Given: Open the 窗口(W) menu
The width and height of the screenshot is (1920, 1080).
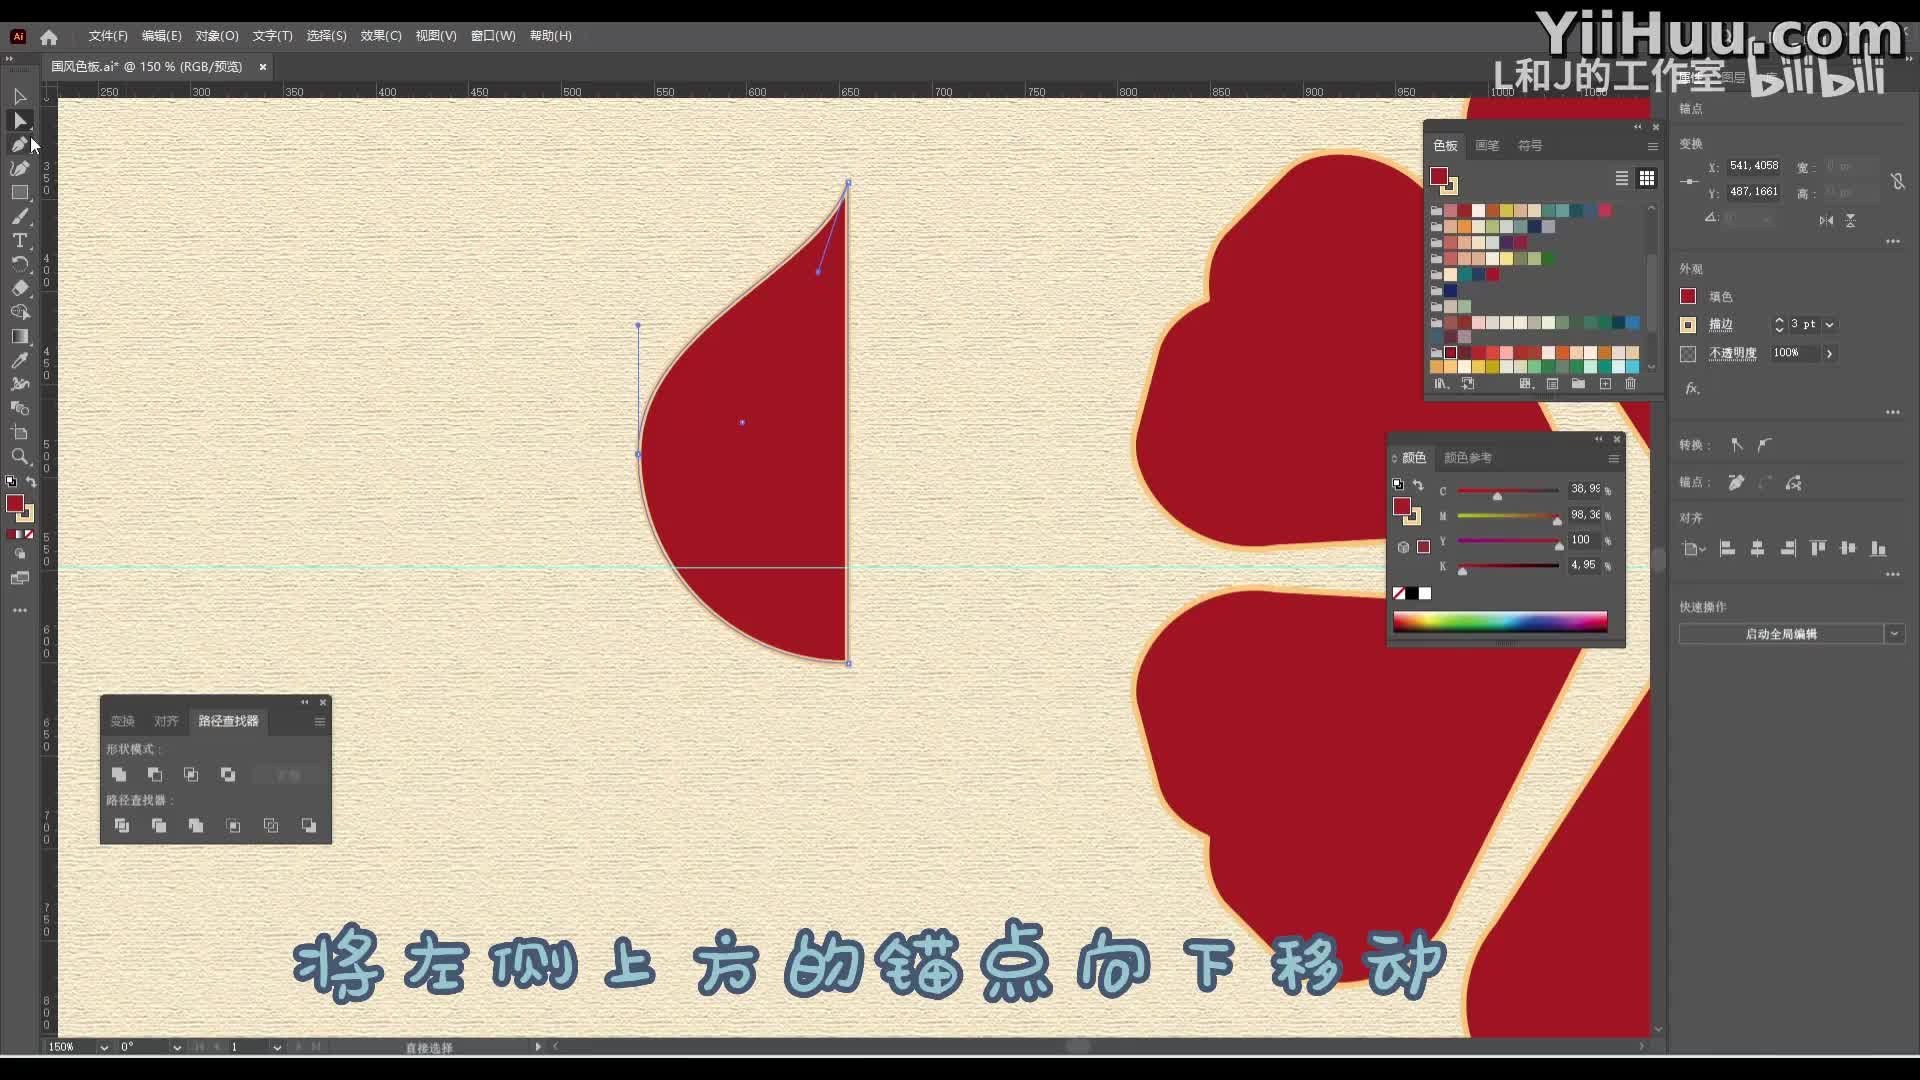Looking at the screenshot, I should [492, 36].
